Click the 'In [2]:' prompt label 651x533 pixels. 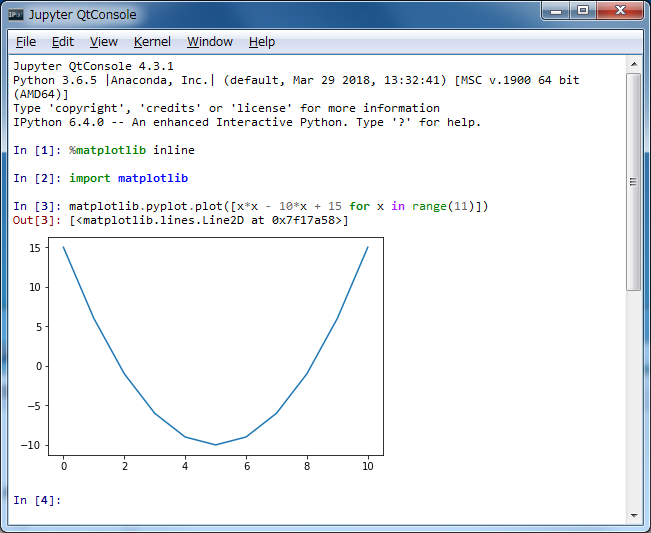pyautogui.click(x=37, y=178)
